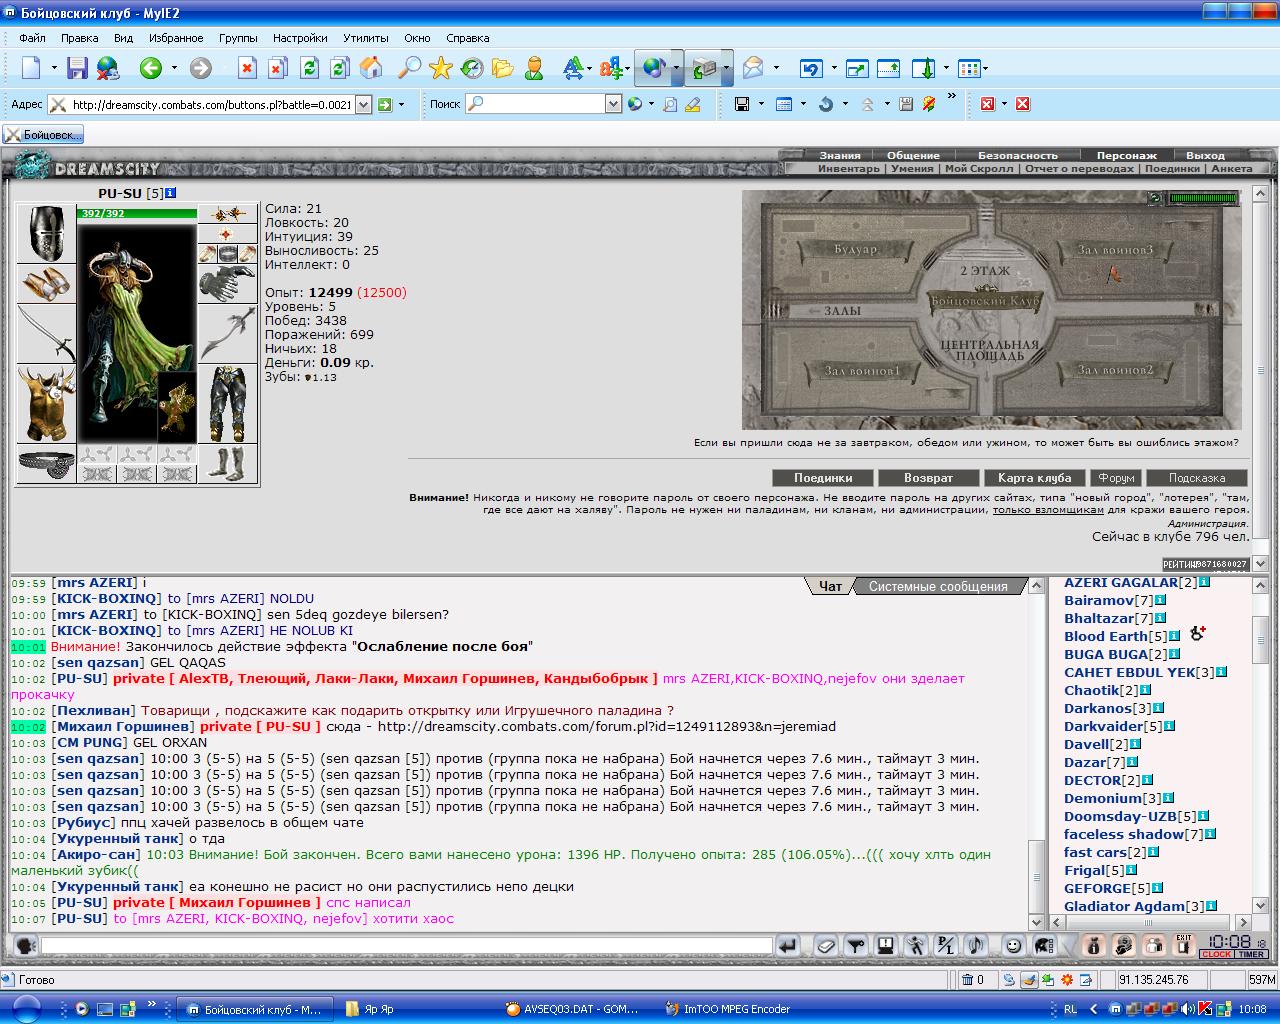Viewport: 1280px width, 1024px height.
Task: Click info icon next to Bairamov[7]
Action: click(1161, 600)
